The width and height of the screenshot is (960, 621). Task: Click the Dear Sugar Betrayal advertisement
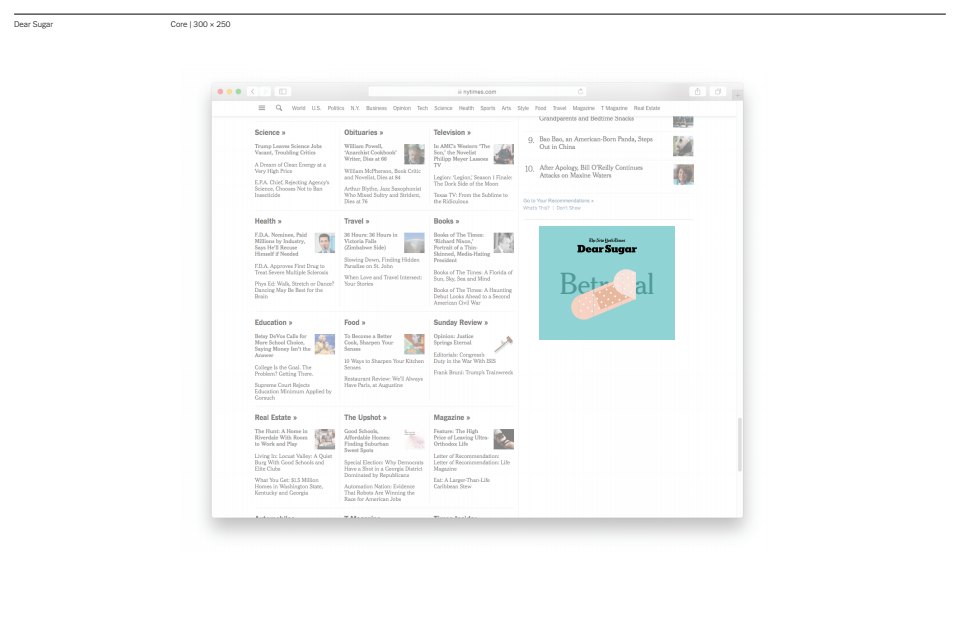(x=606, y=283)
